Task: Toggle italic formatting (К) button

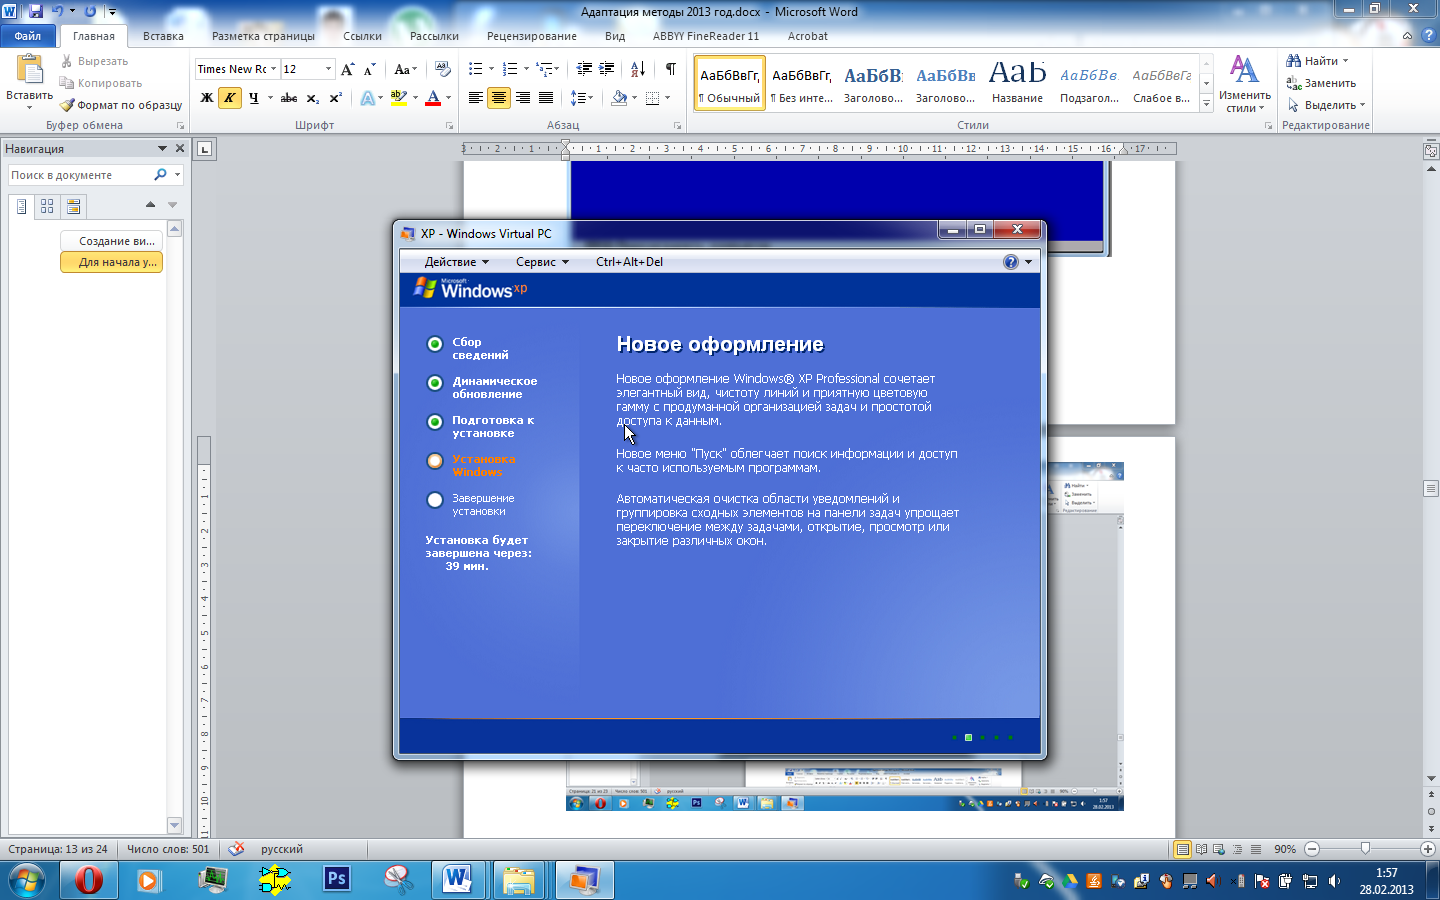Action: 230,98
